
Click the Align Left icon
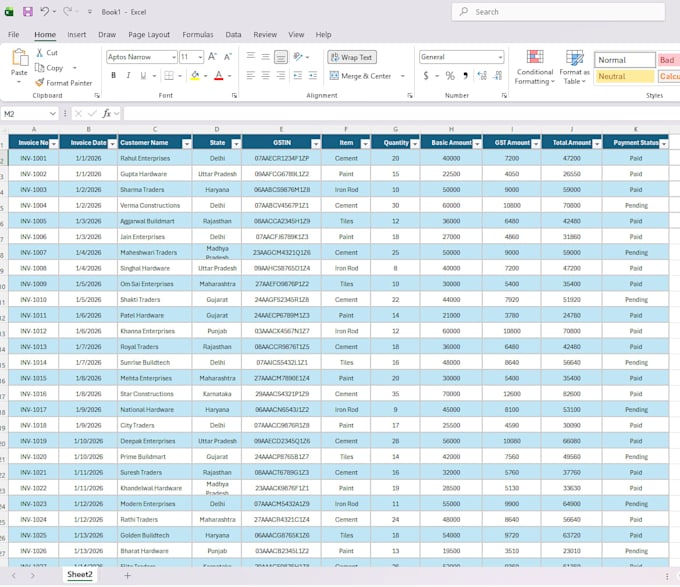(250, 75)
